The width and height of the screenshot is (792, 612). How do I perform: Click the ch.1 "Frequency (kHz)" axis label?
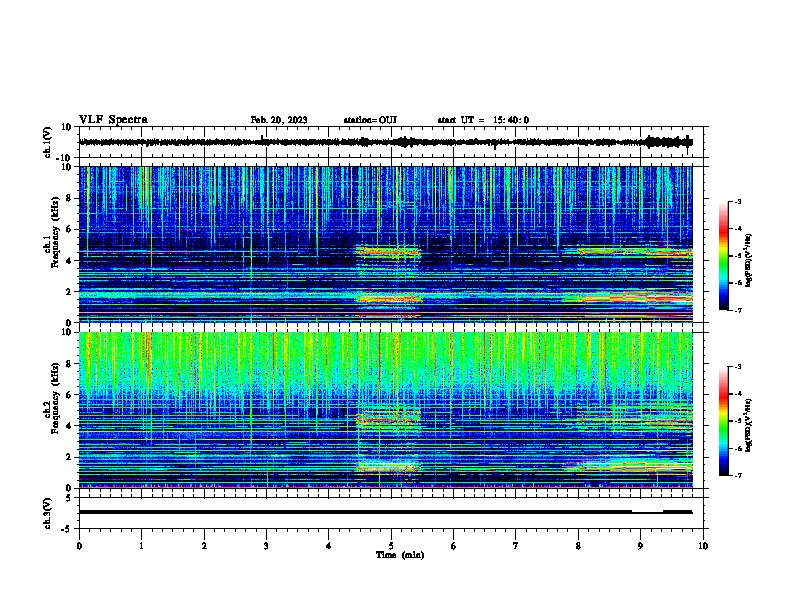(x=55, y=232)
